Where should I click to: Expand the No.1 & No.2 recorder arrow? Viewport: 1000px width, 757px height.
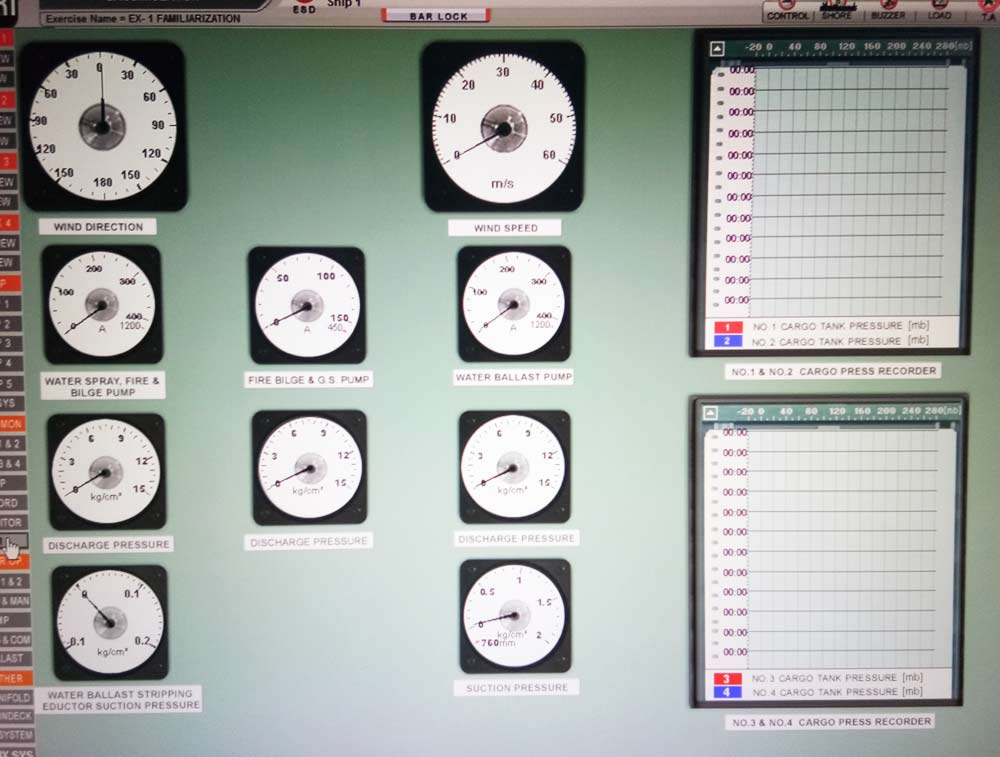coord(717,48)
